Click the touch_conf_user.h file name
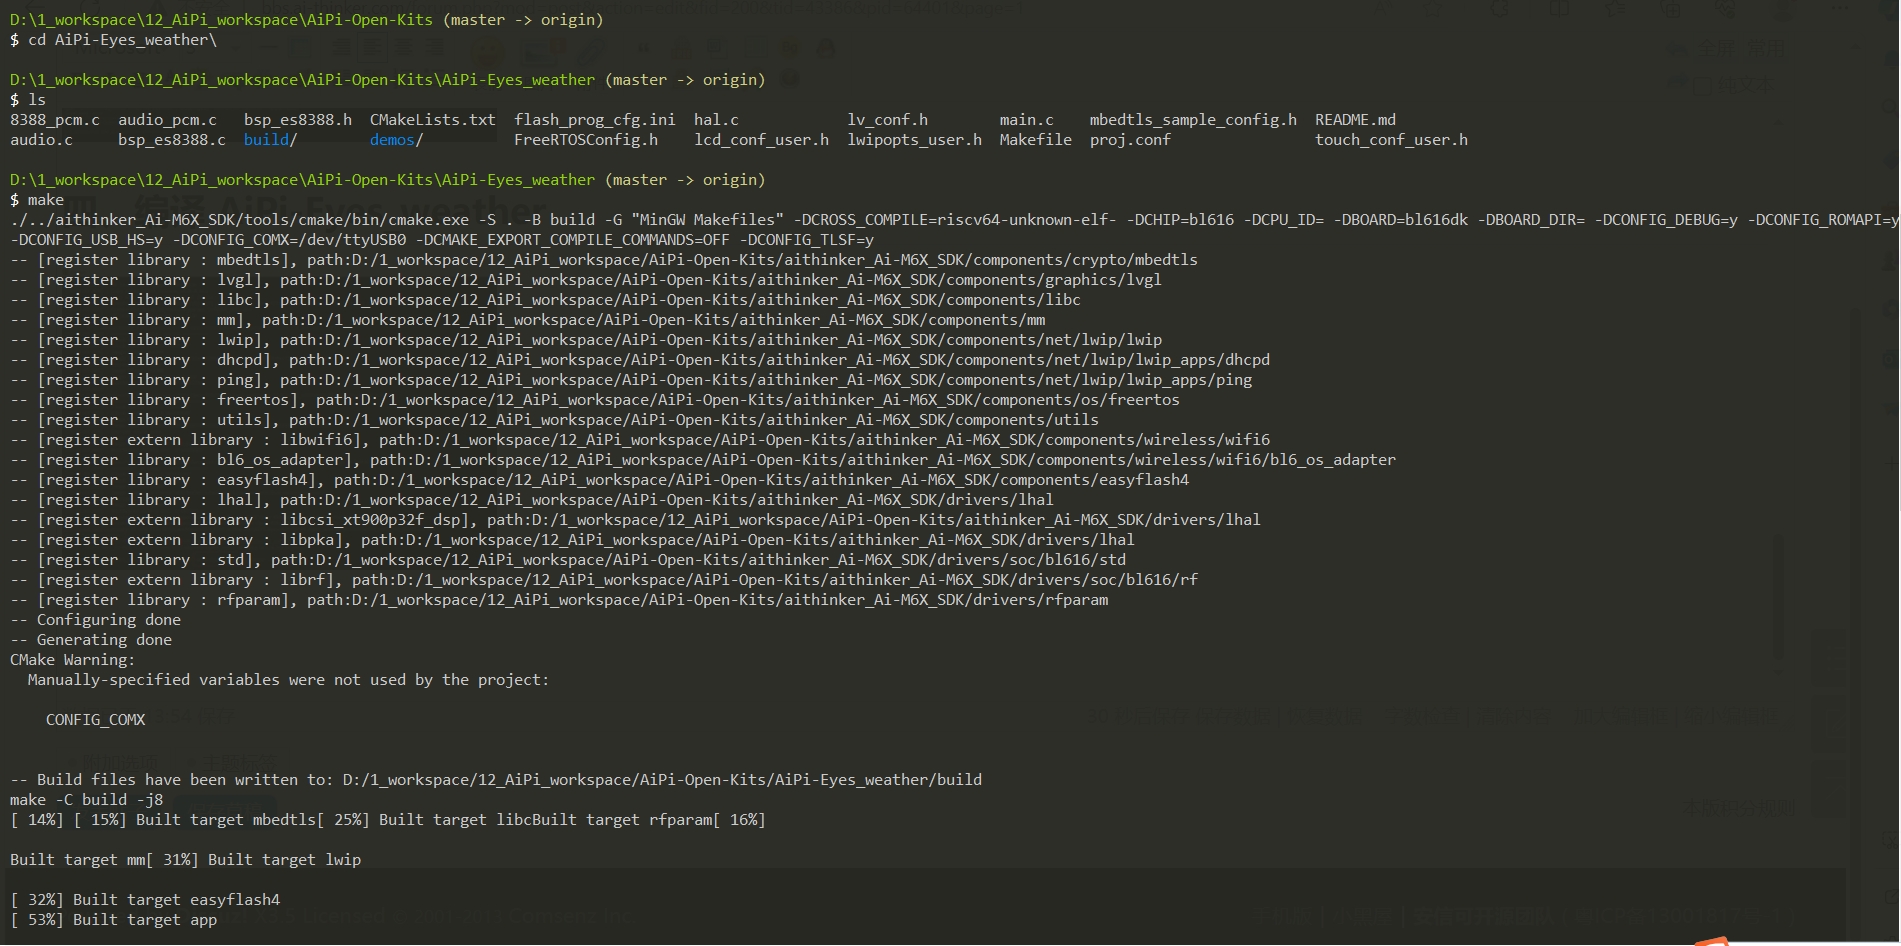The image size is (1901, 946). pyautogui.click(x=1392, y=140)
